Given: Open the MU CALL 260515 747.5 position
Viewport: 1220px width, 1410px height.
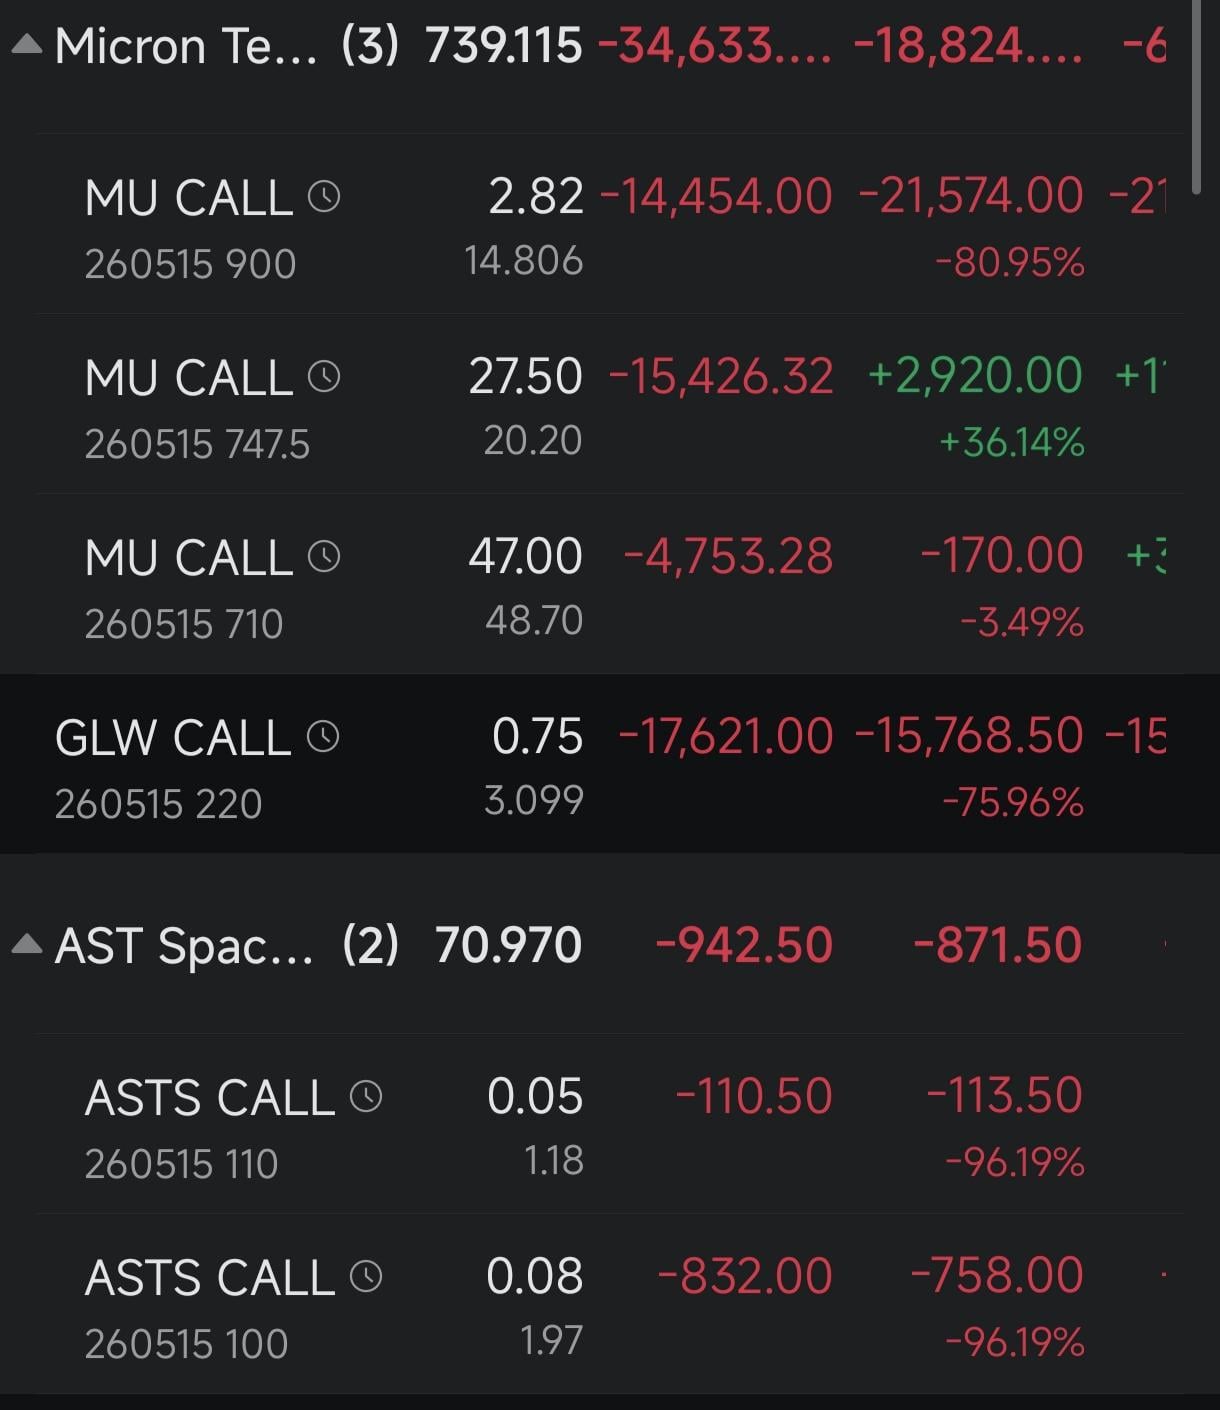Looking at the screenshot, I should tap(610, 404).
